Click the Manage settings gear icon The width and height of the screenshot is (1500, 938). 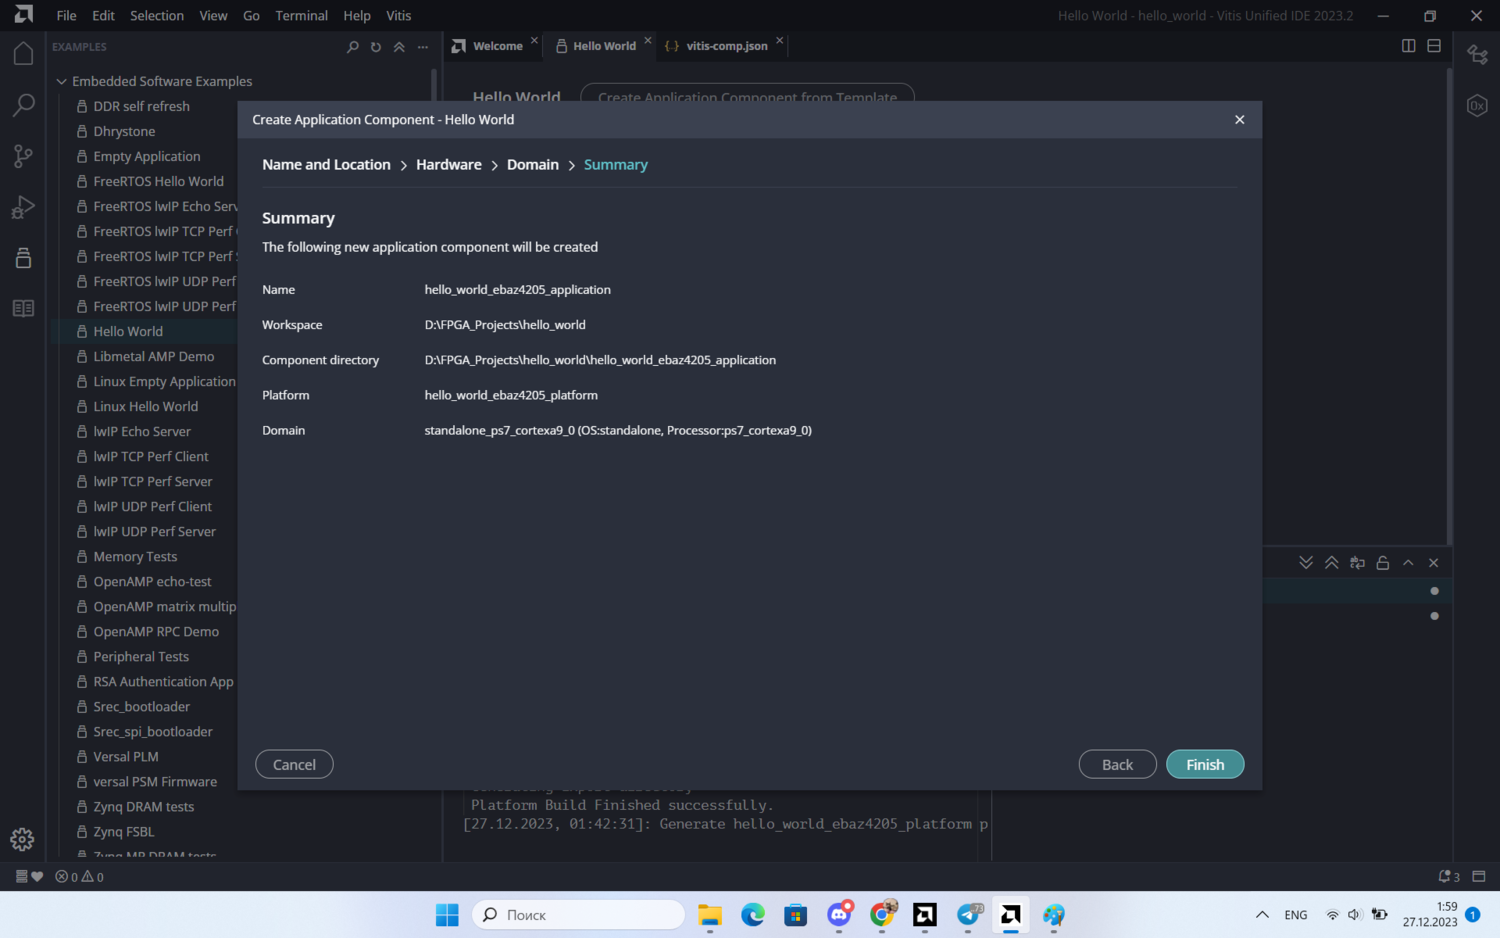[22, 840]
